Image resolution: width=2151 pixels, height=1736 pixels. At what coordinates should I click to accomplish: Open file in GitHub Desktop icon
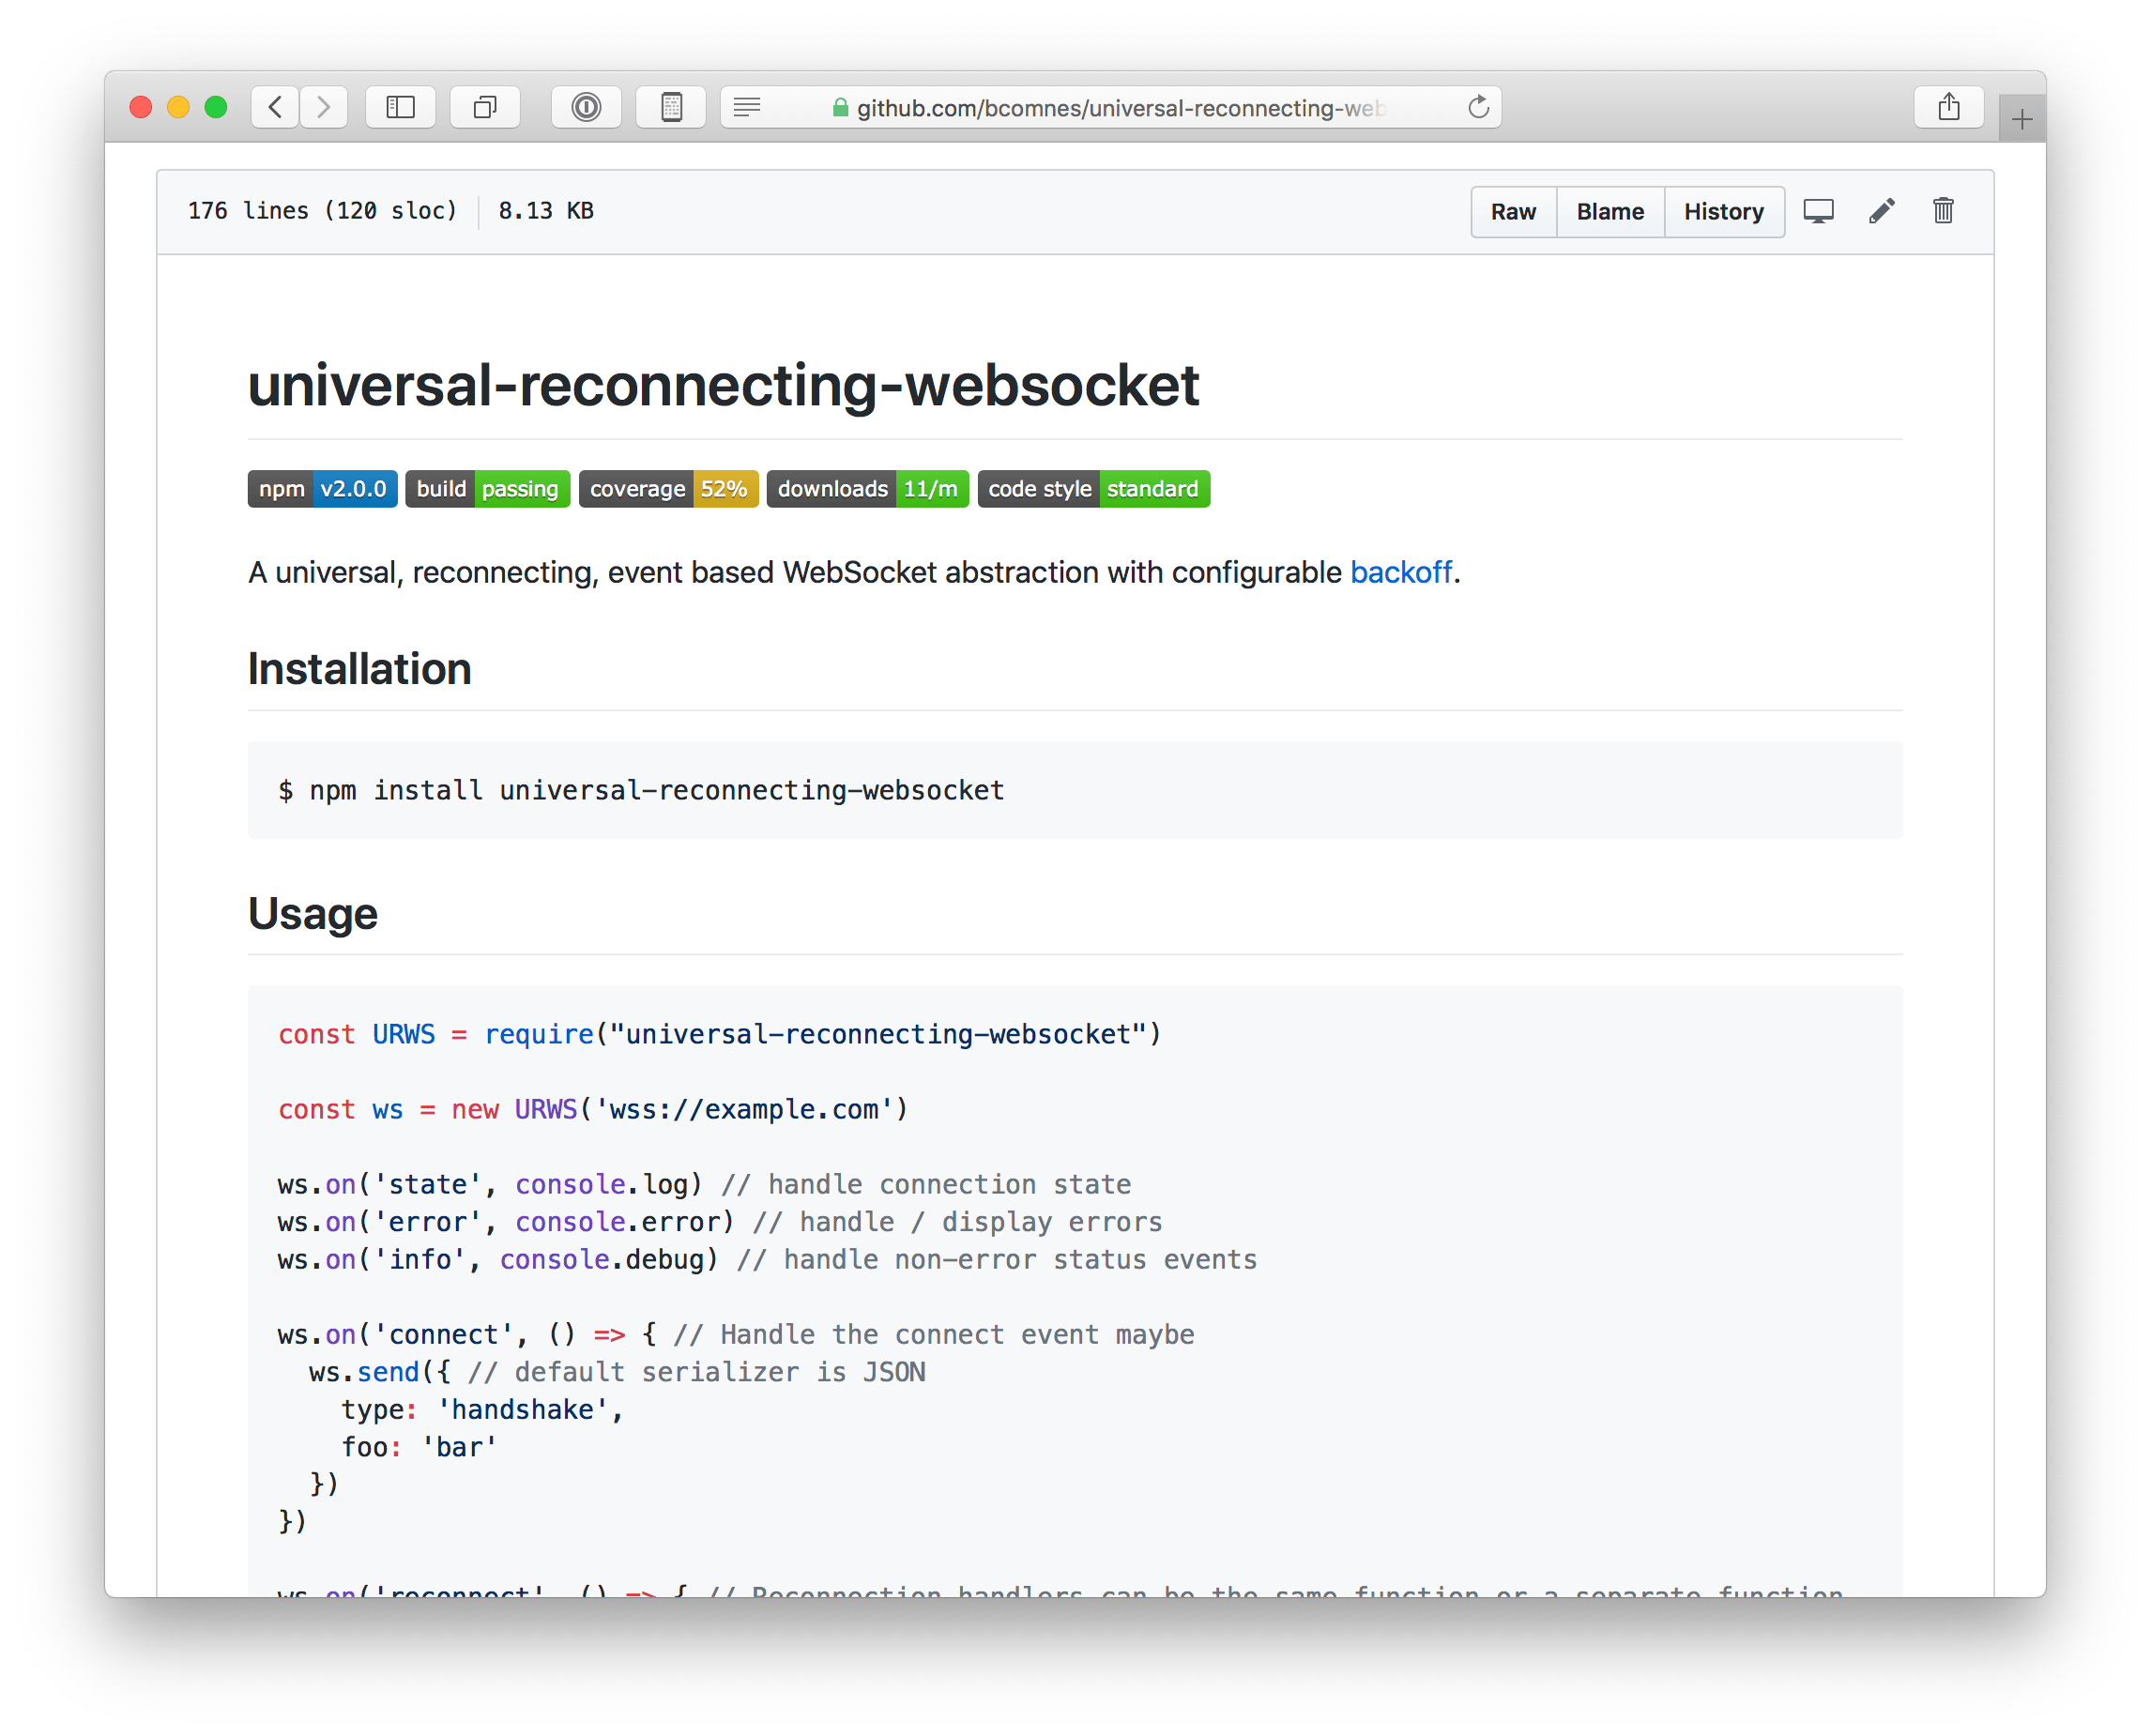coord(1818,212)
